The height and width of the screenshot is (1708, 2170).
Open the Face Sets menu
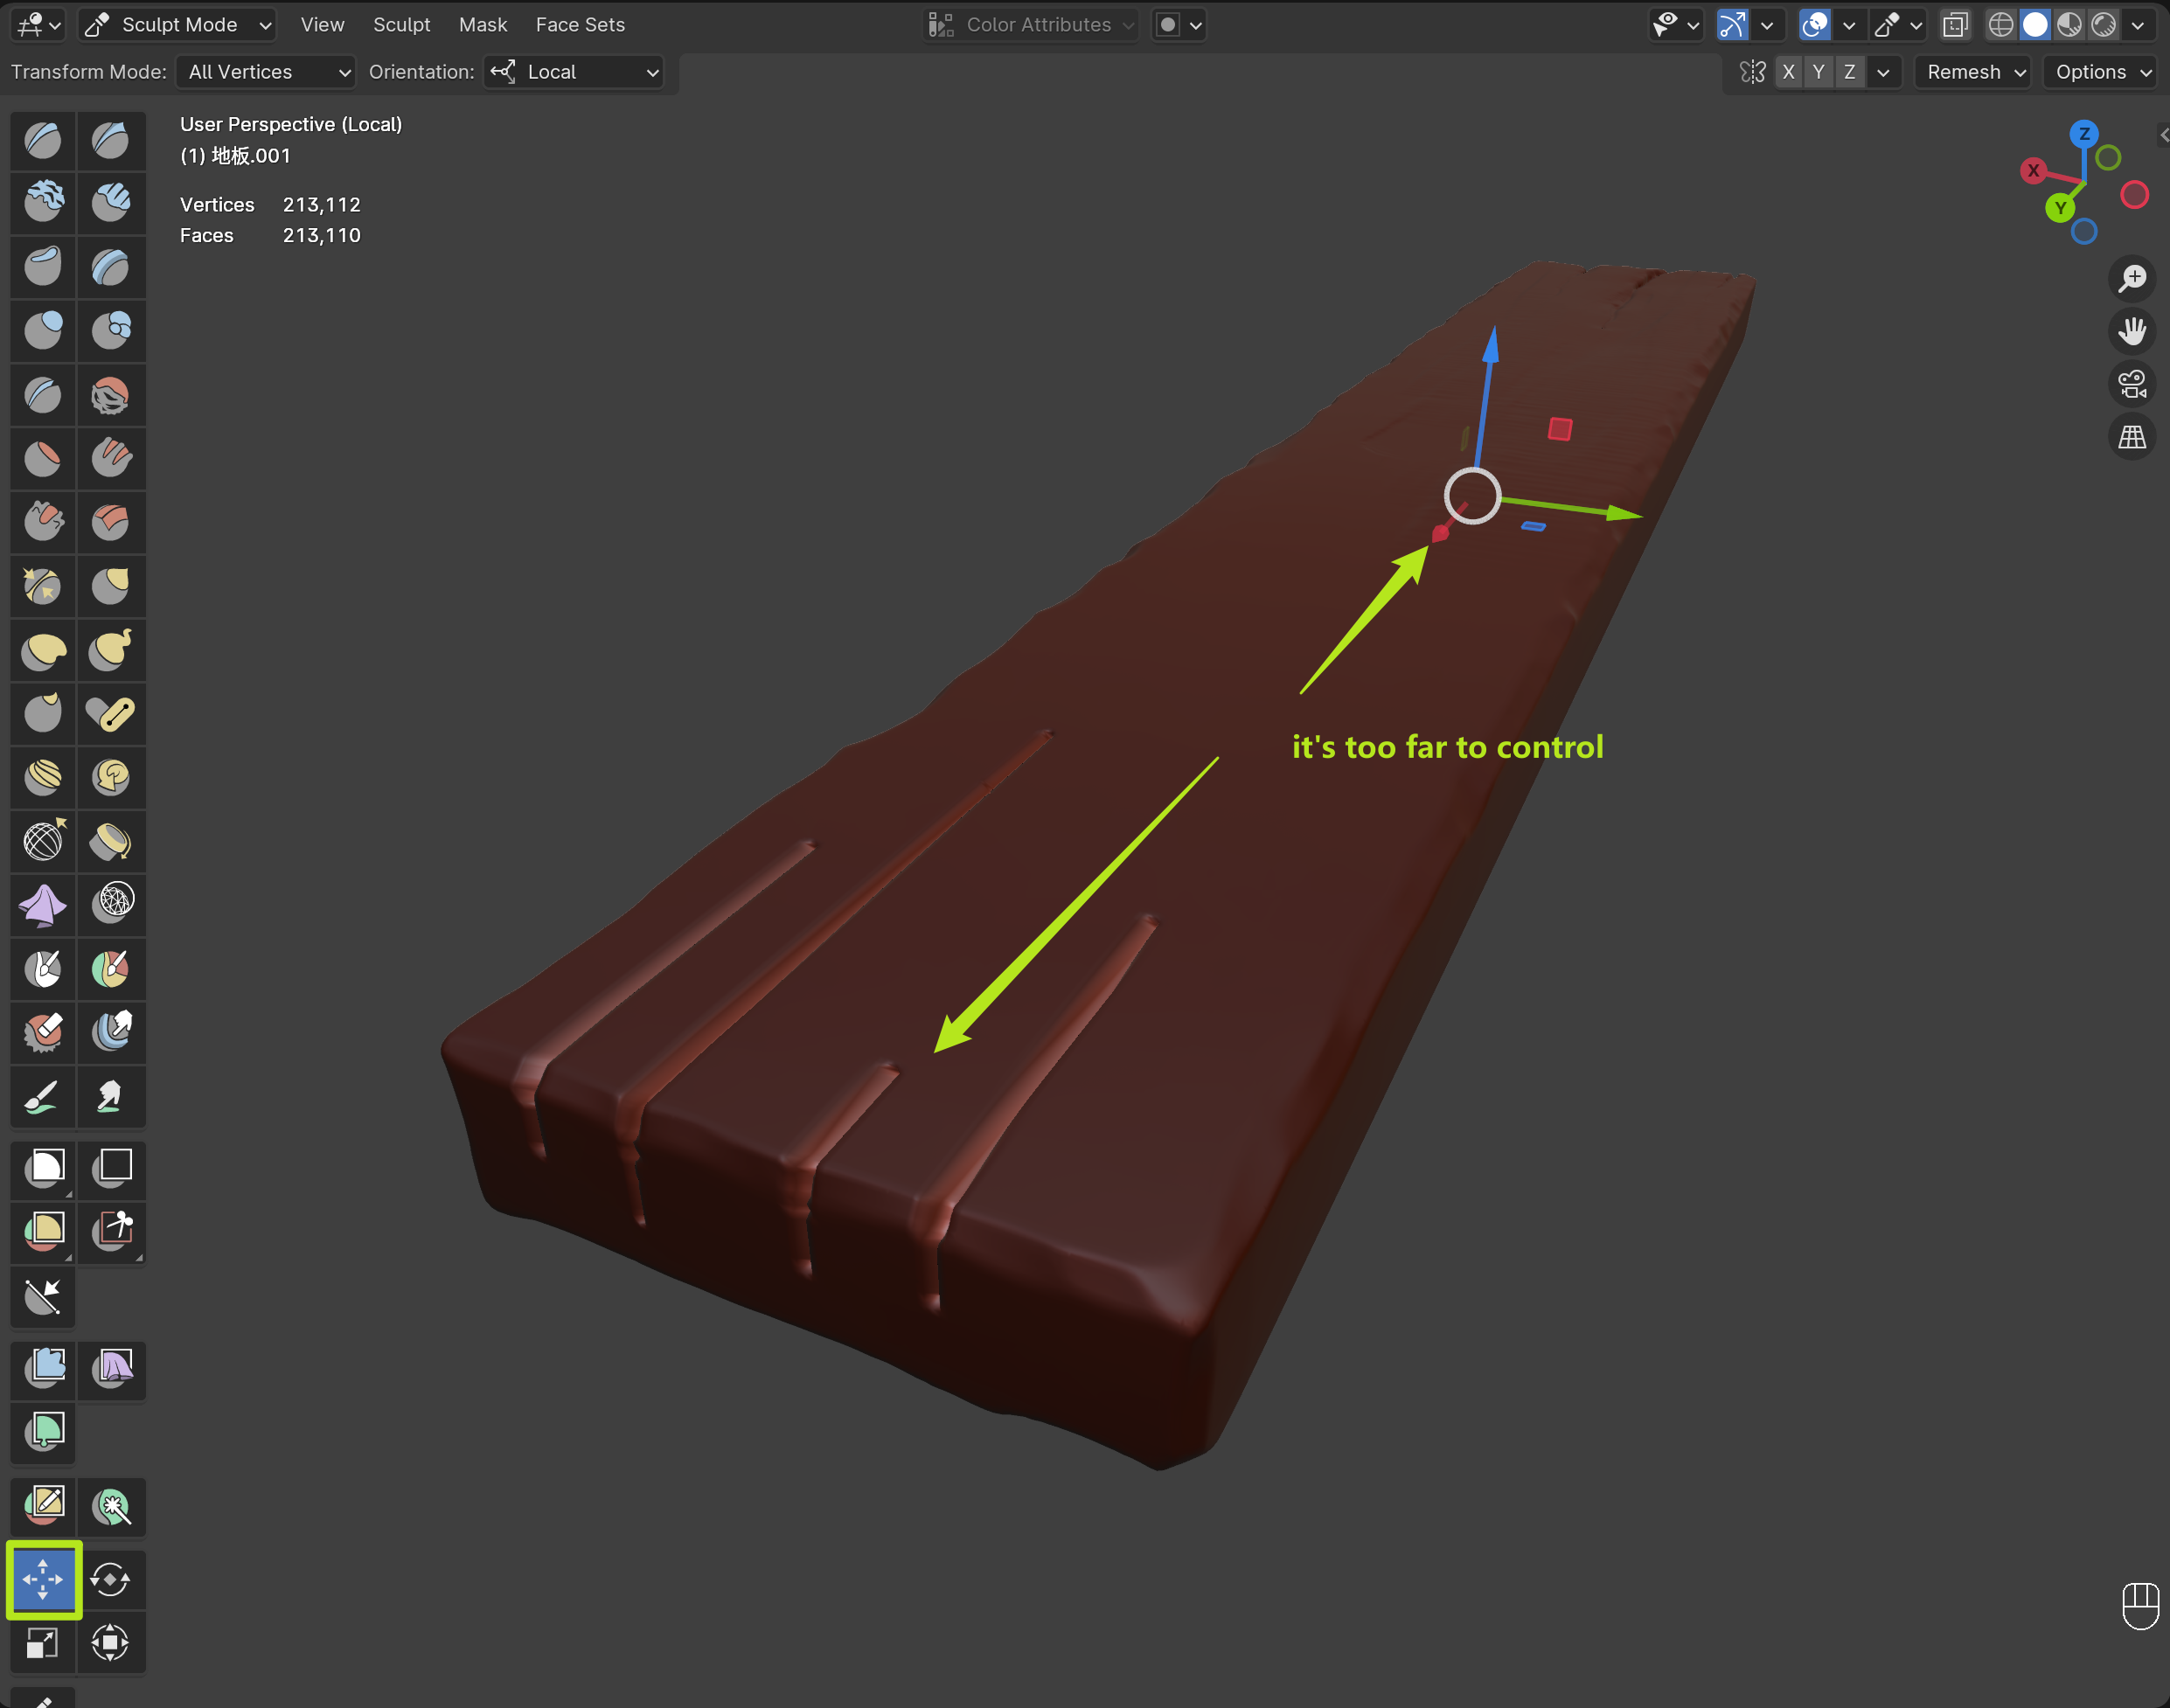click(x=580, y=24)
